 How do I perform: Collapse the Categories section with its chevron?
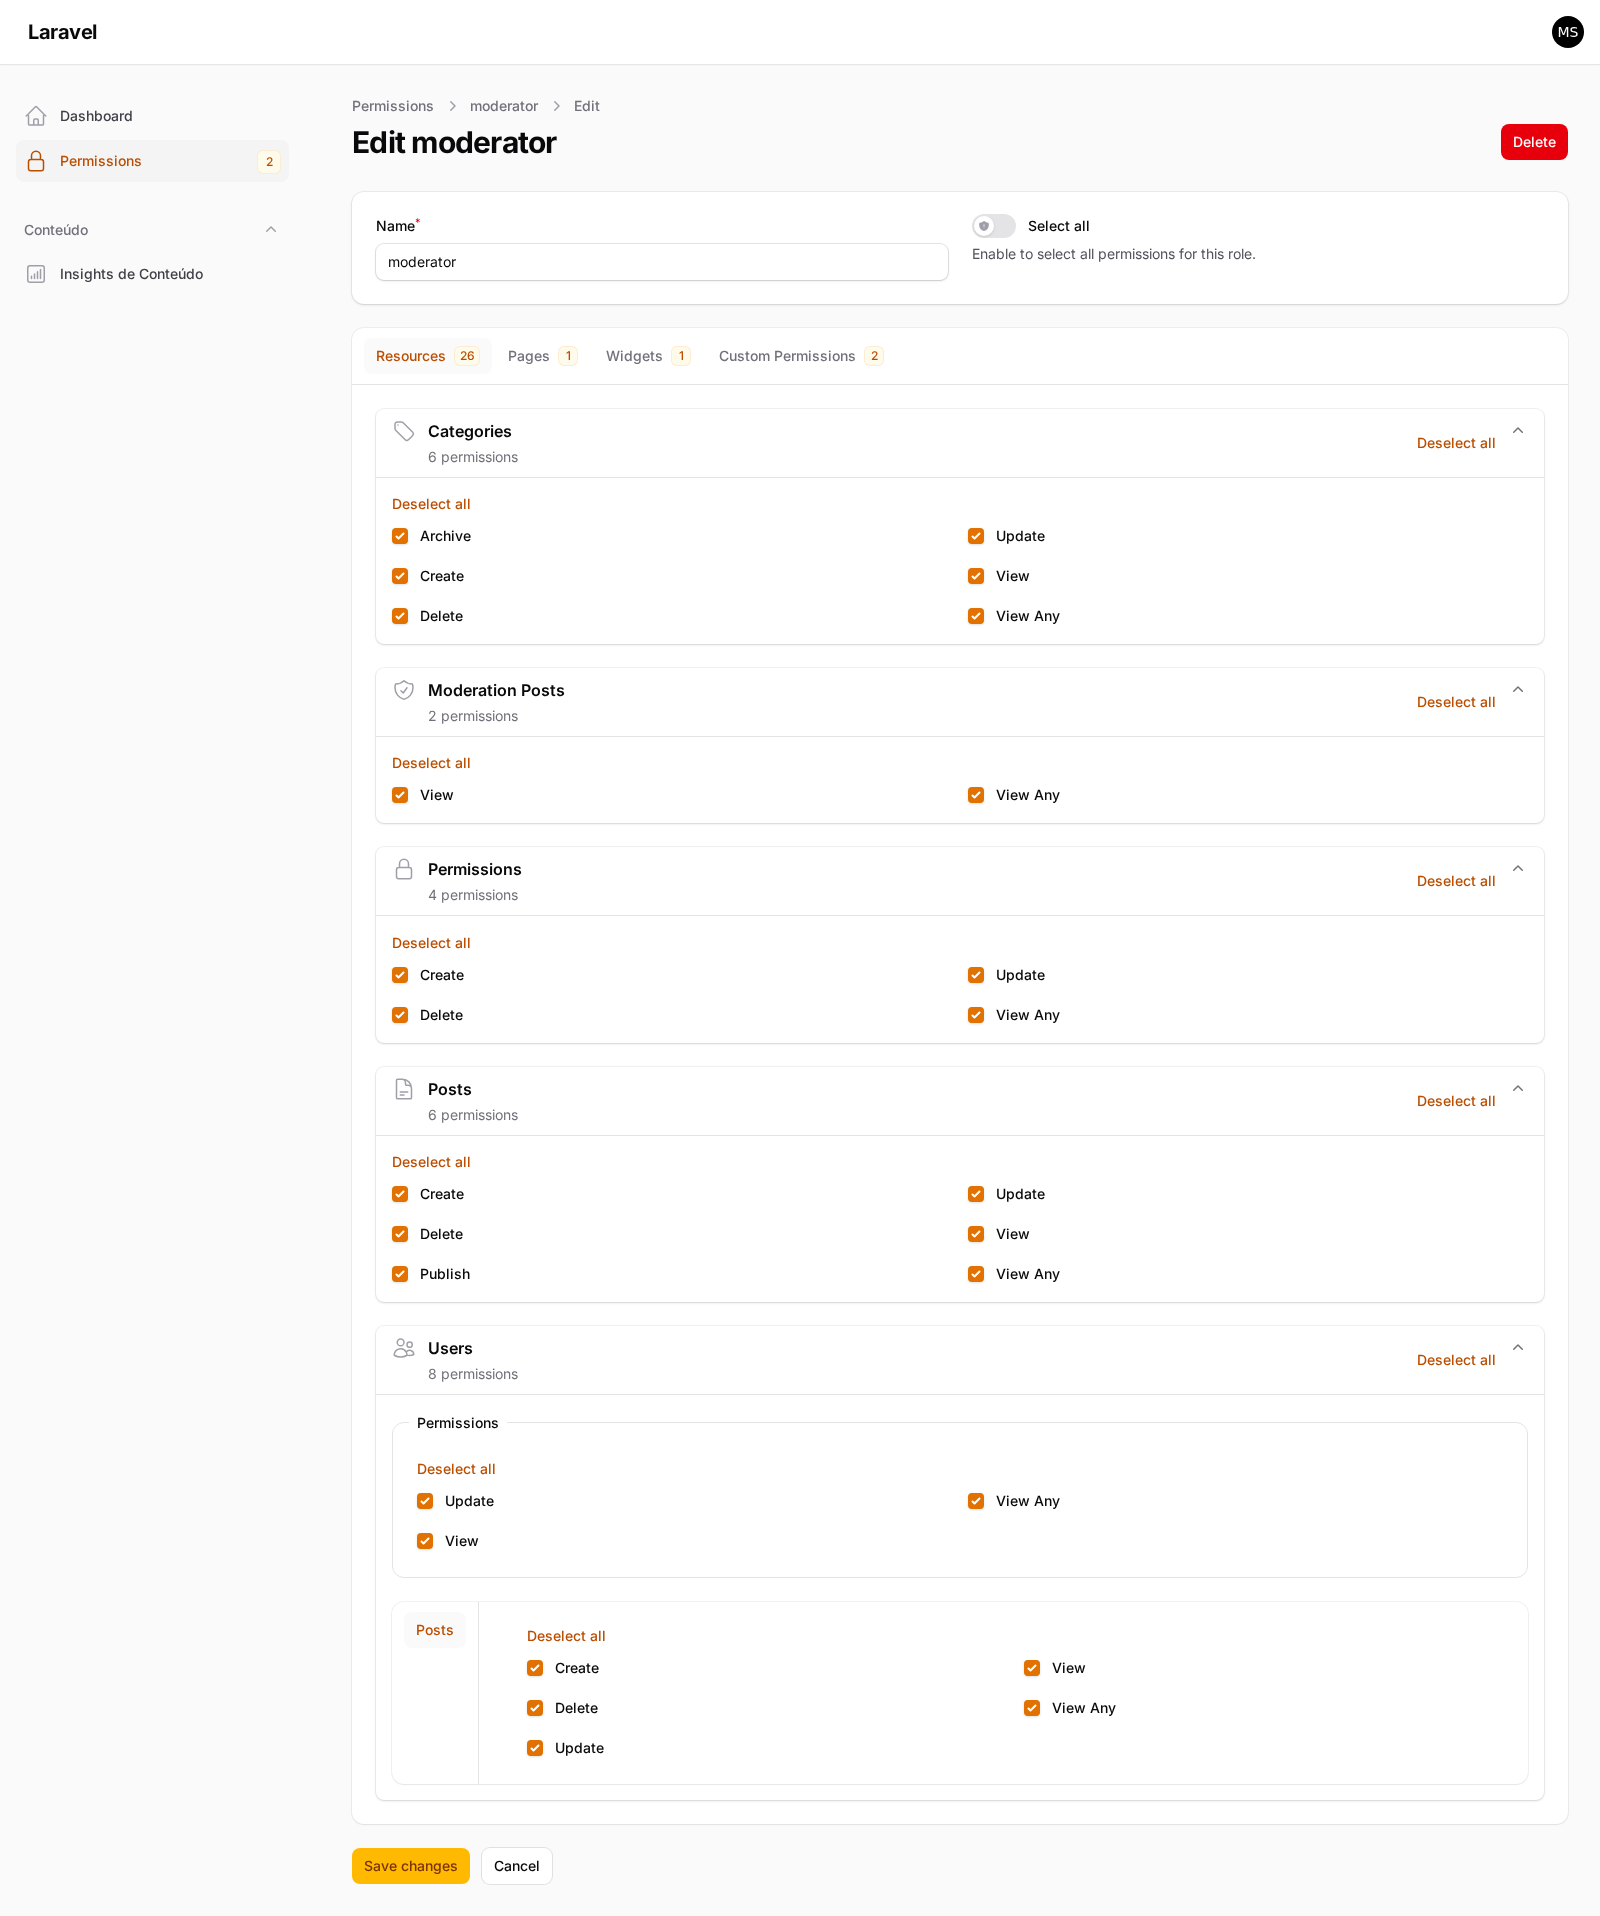pyautogui.click(x=1518, y=430)
